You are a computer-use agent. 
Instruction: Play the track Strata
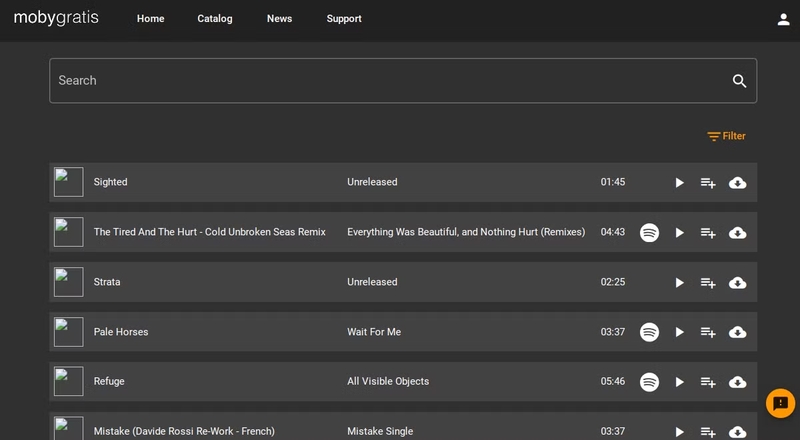point(679,283)
